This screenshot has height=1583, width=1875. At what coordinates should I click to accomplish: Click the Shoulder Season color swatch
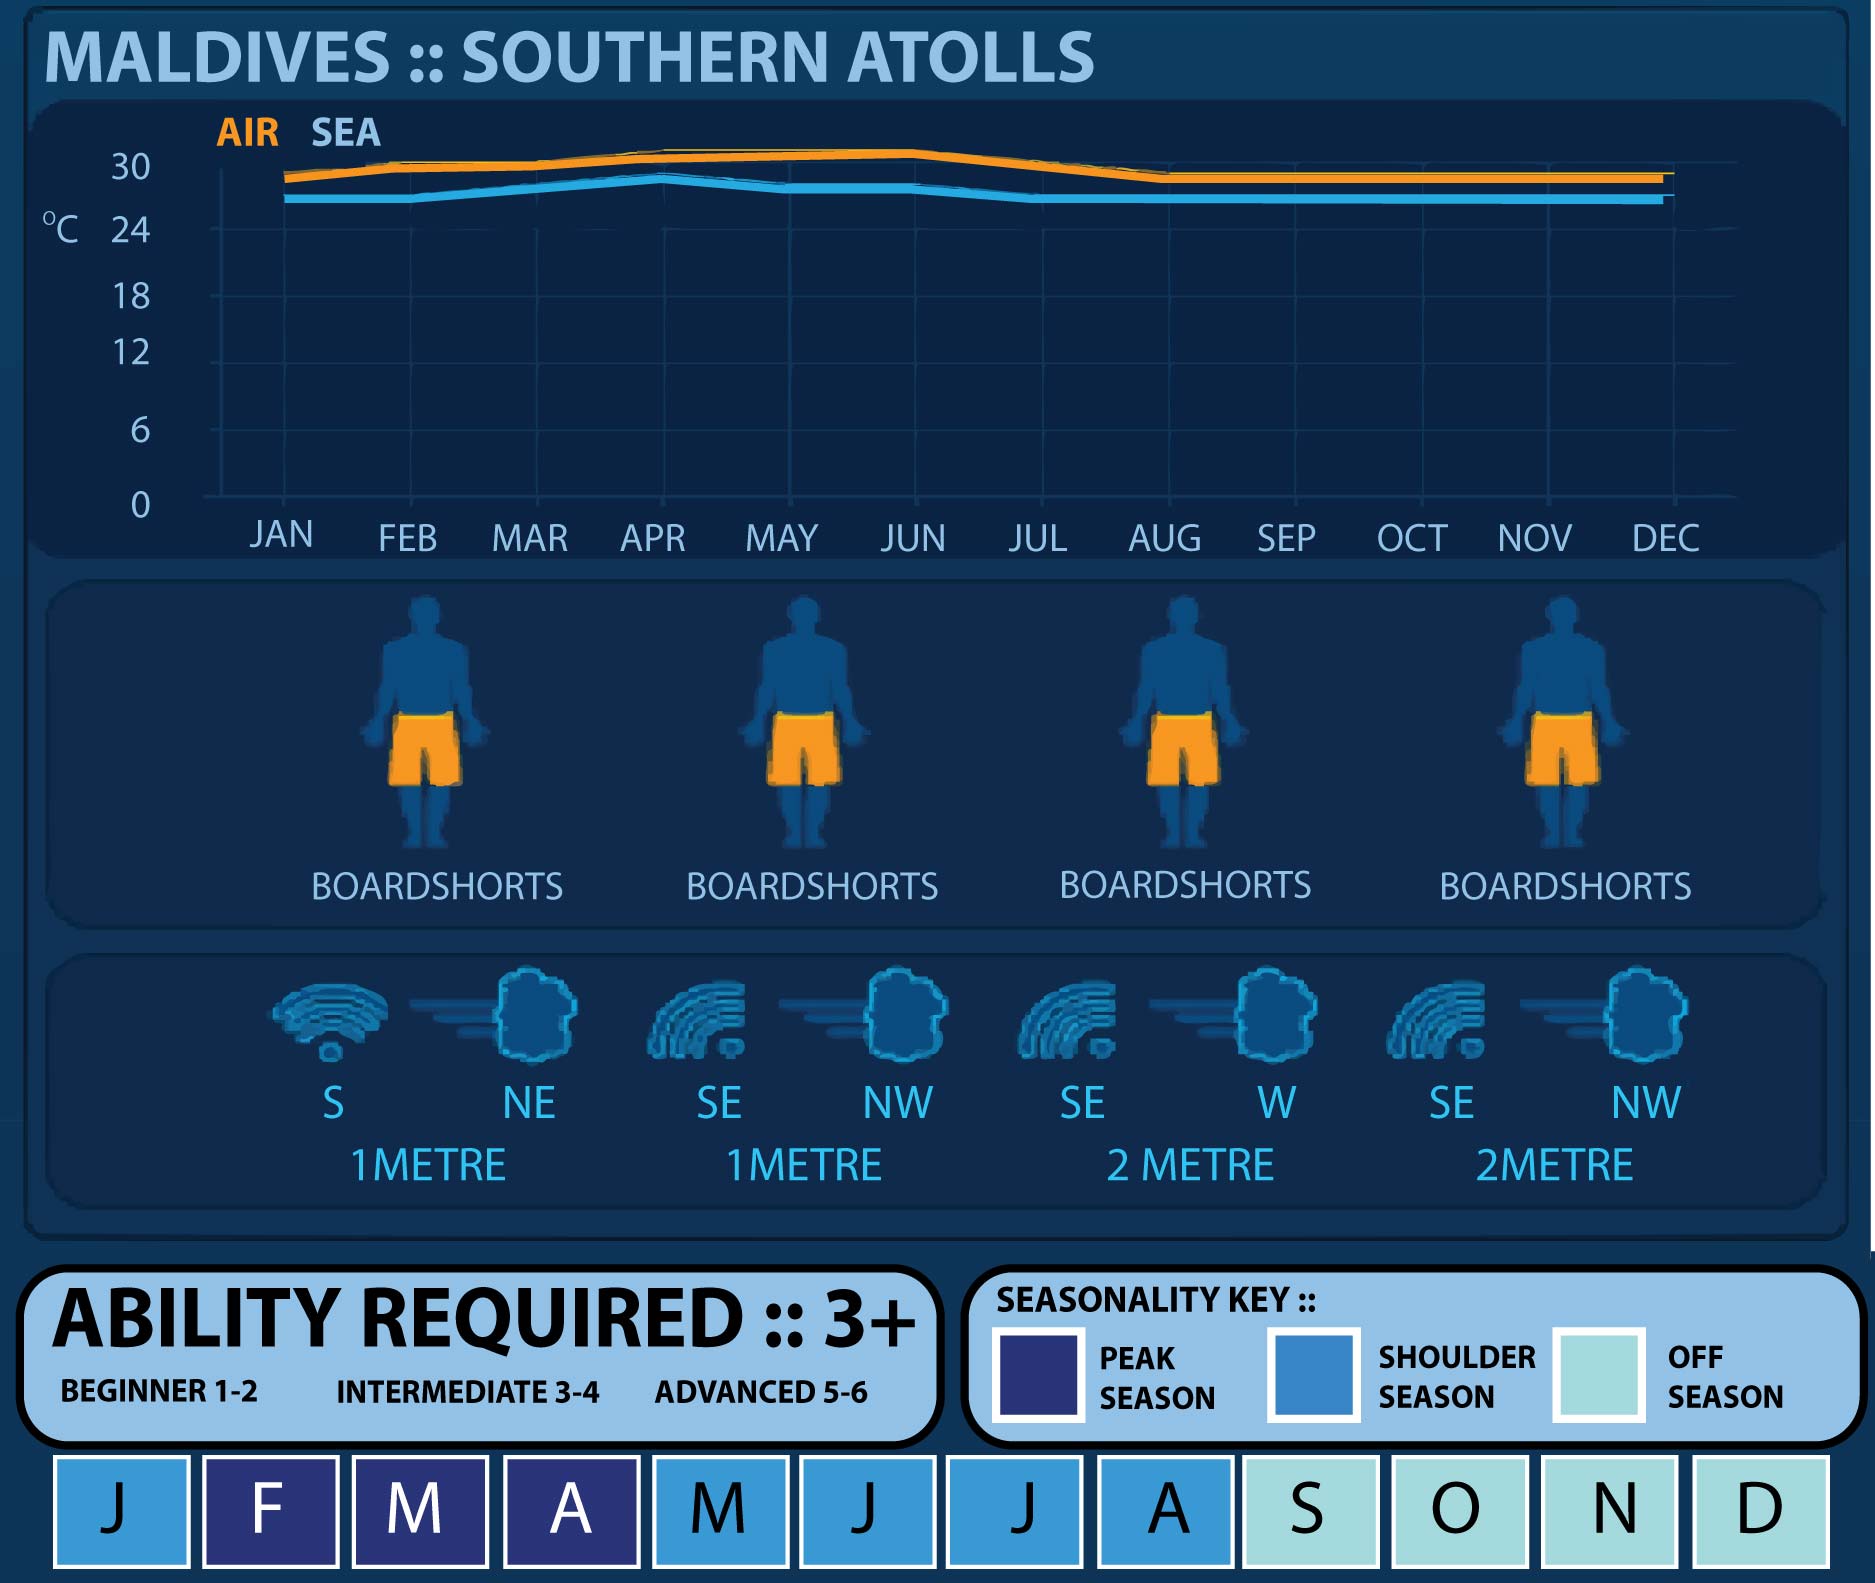pos(1313,1375)
